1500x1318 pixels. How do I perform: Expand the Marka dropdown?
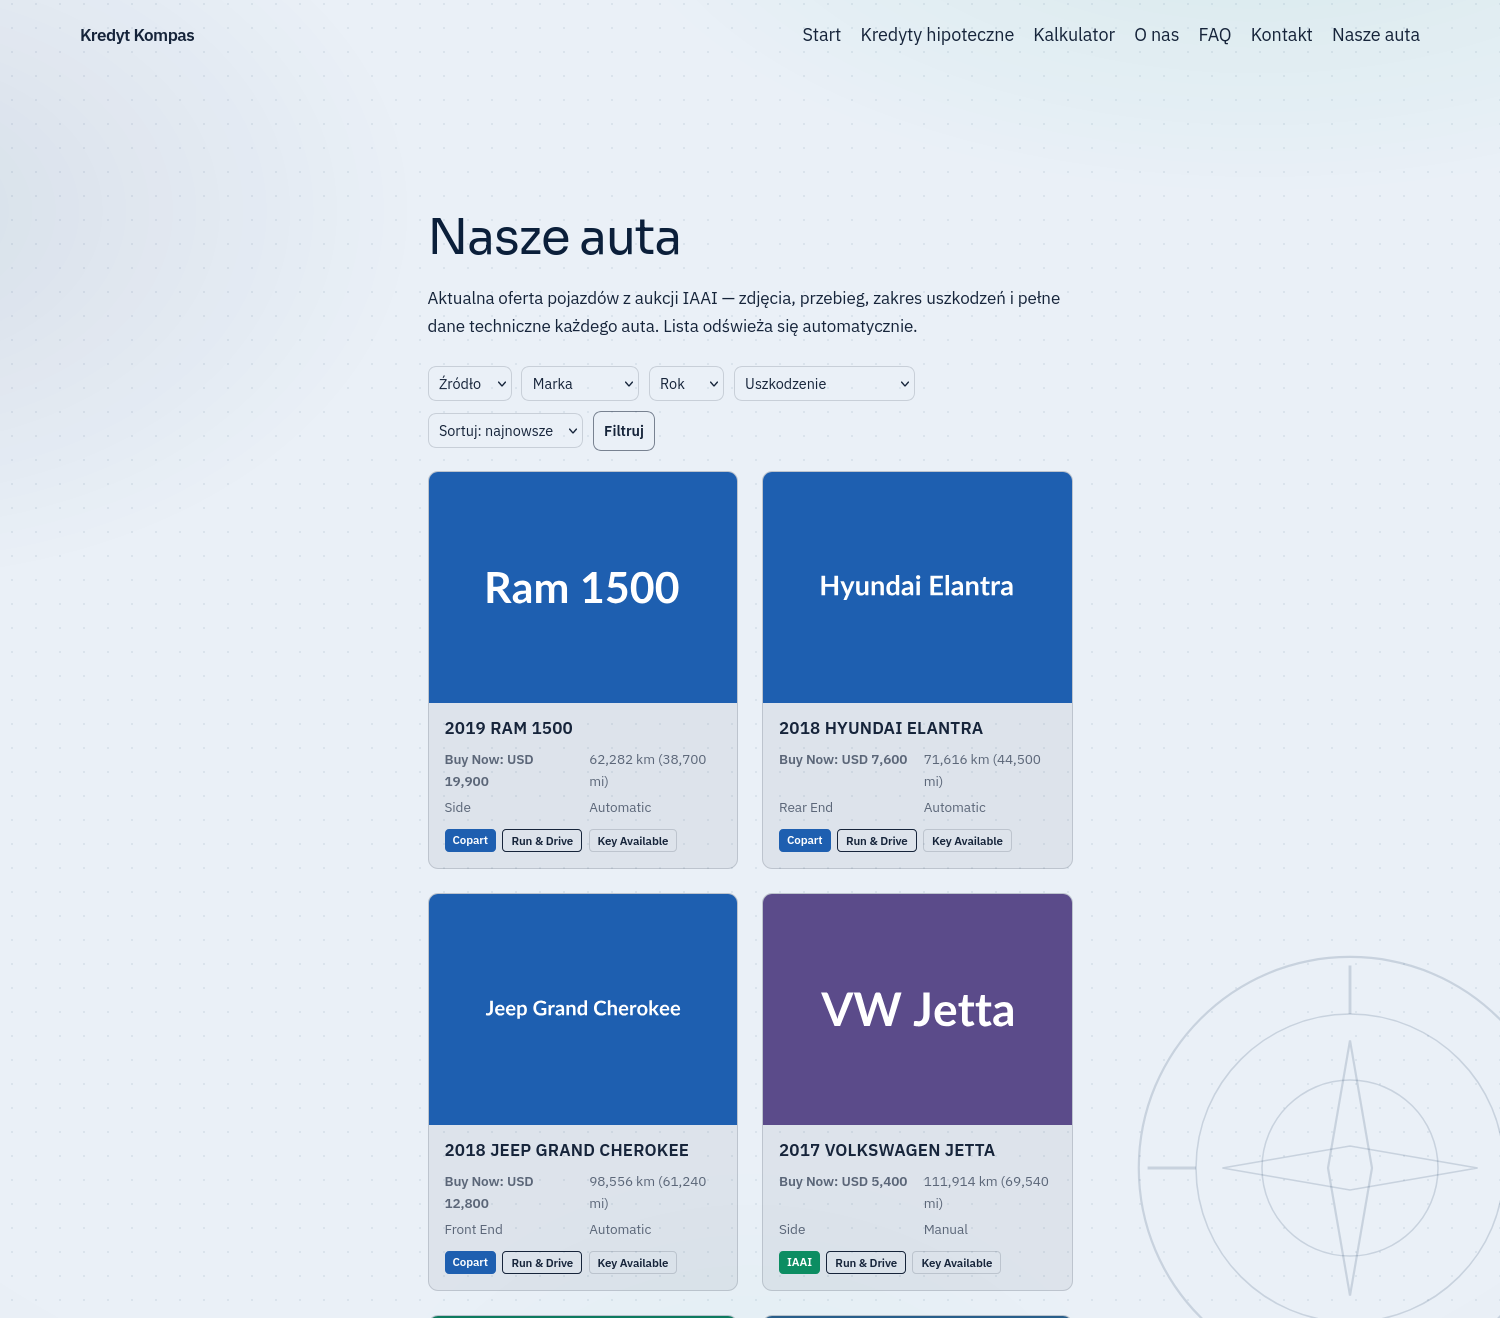[x=580, y=384]
